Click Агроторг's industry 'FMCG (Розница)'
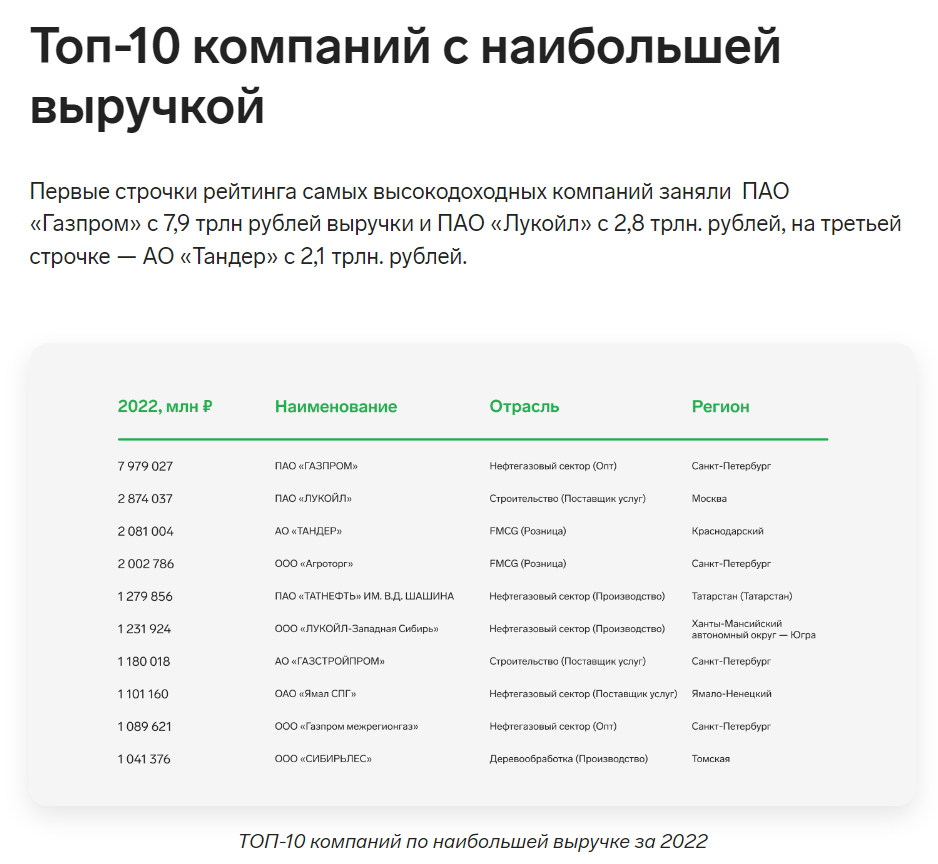The image size is (938, 864). tap(528, 564)
